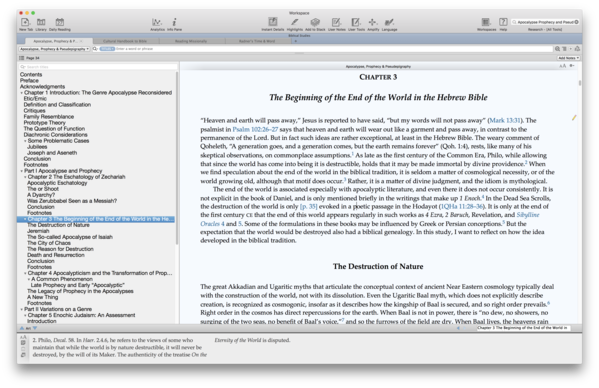Image resolution: width=599 pixels, height=388 pixels.
Task: Open a New Tab from the toolbar
Action: (x=25, y=23)
